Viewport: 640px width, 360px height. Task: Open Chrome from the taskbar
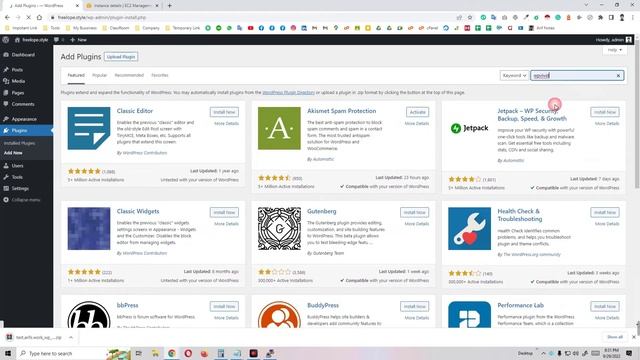tap(172, 353)
